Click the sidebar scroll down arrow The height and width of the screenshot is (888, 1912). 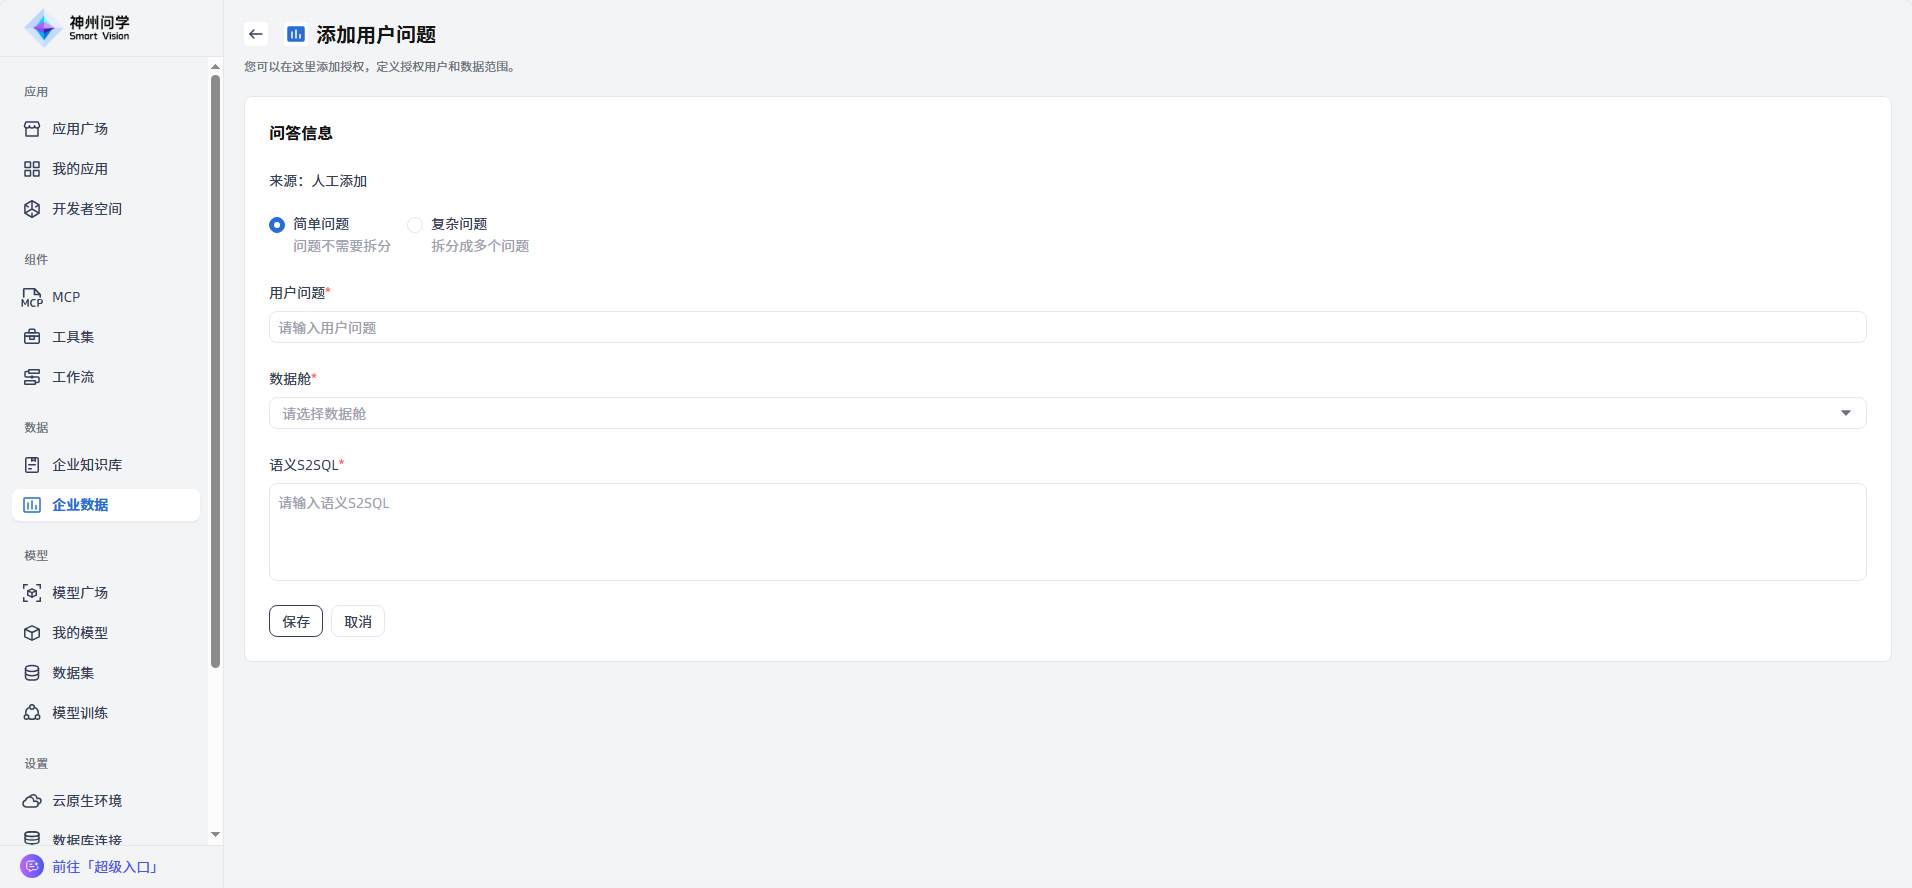215,834
